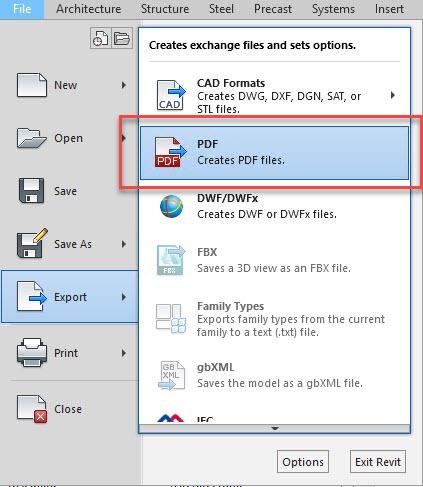Click the Open Documents folder icon
Screen dimensions: 423x487
pos(122,38)
